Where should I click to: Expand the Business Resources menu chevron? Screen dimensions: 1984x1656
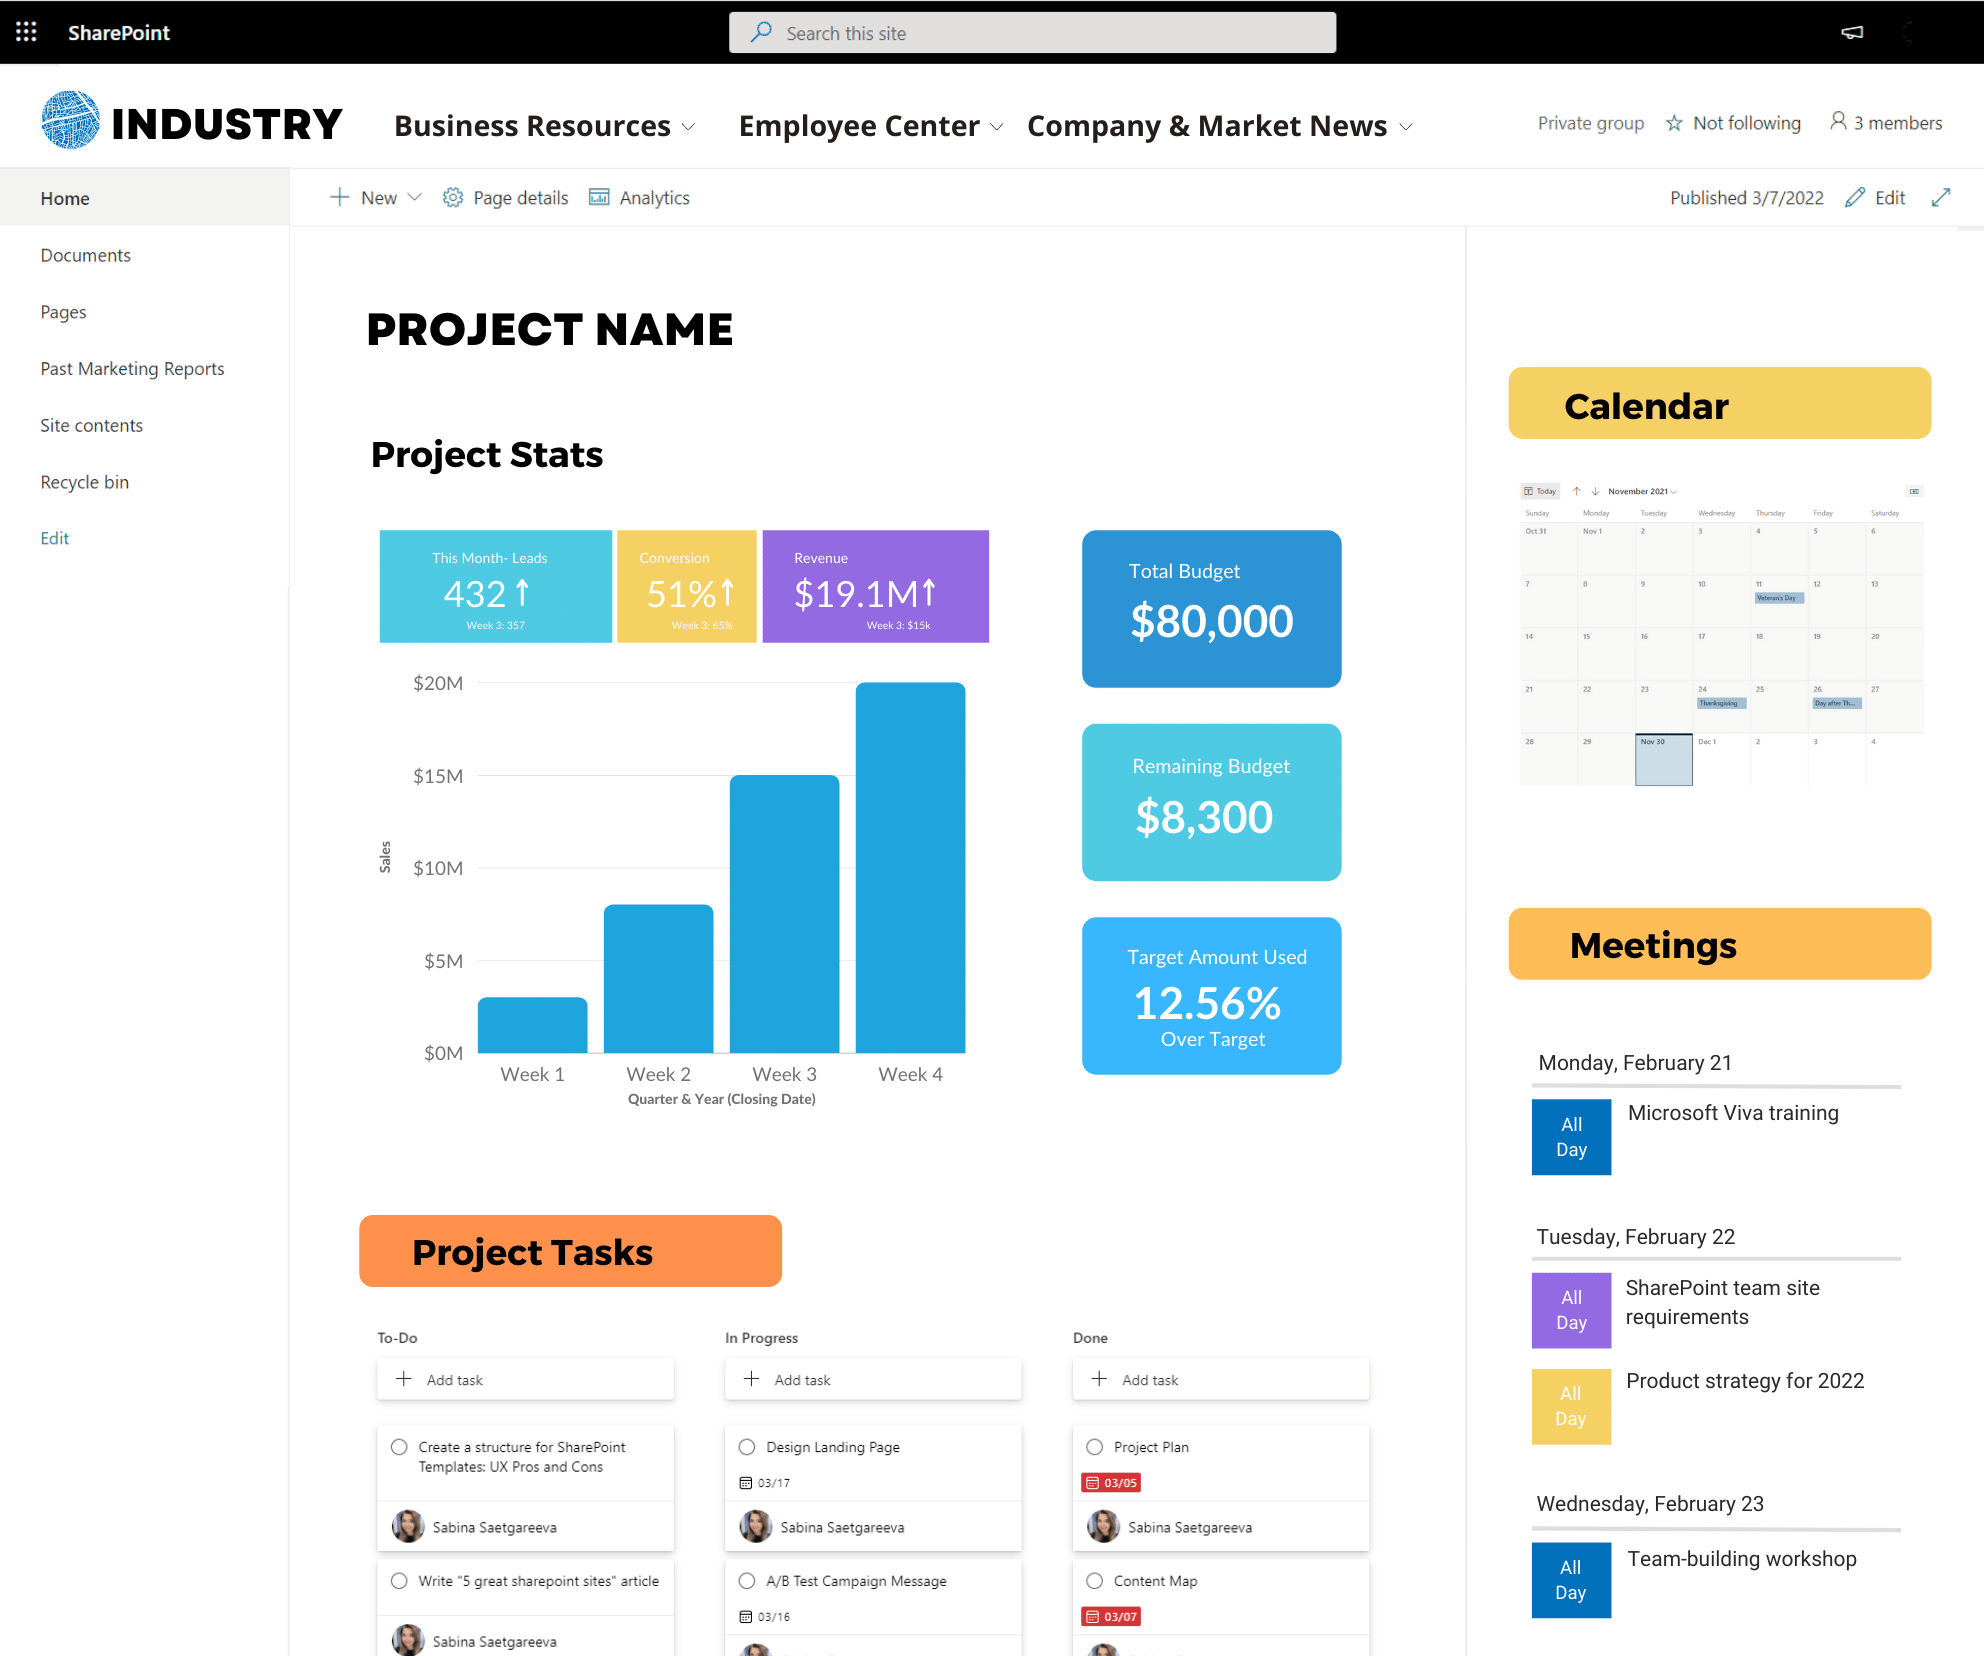coord(688,127)
